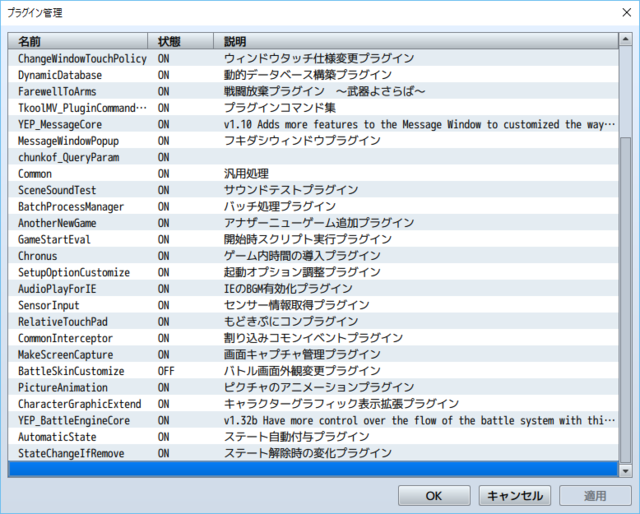Select the BatchProcessManager plugin row

pos(313,207)
